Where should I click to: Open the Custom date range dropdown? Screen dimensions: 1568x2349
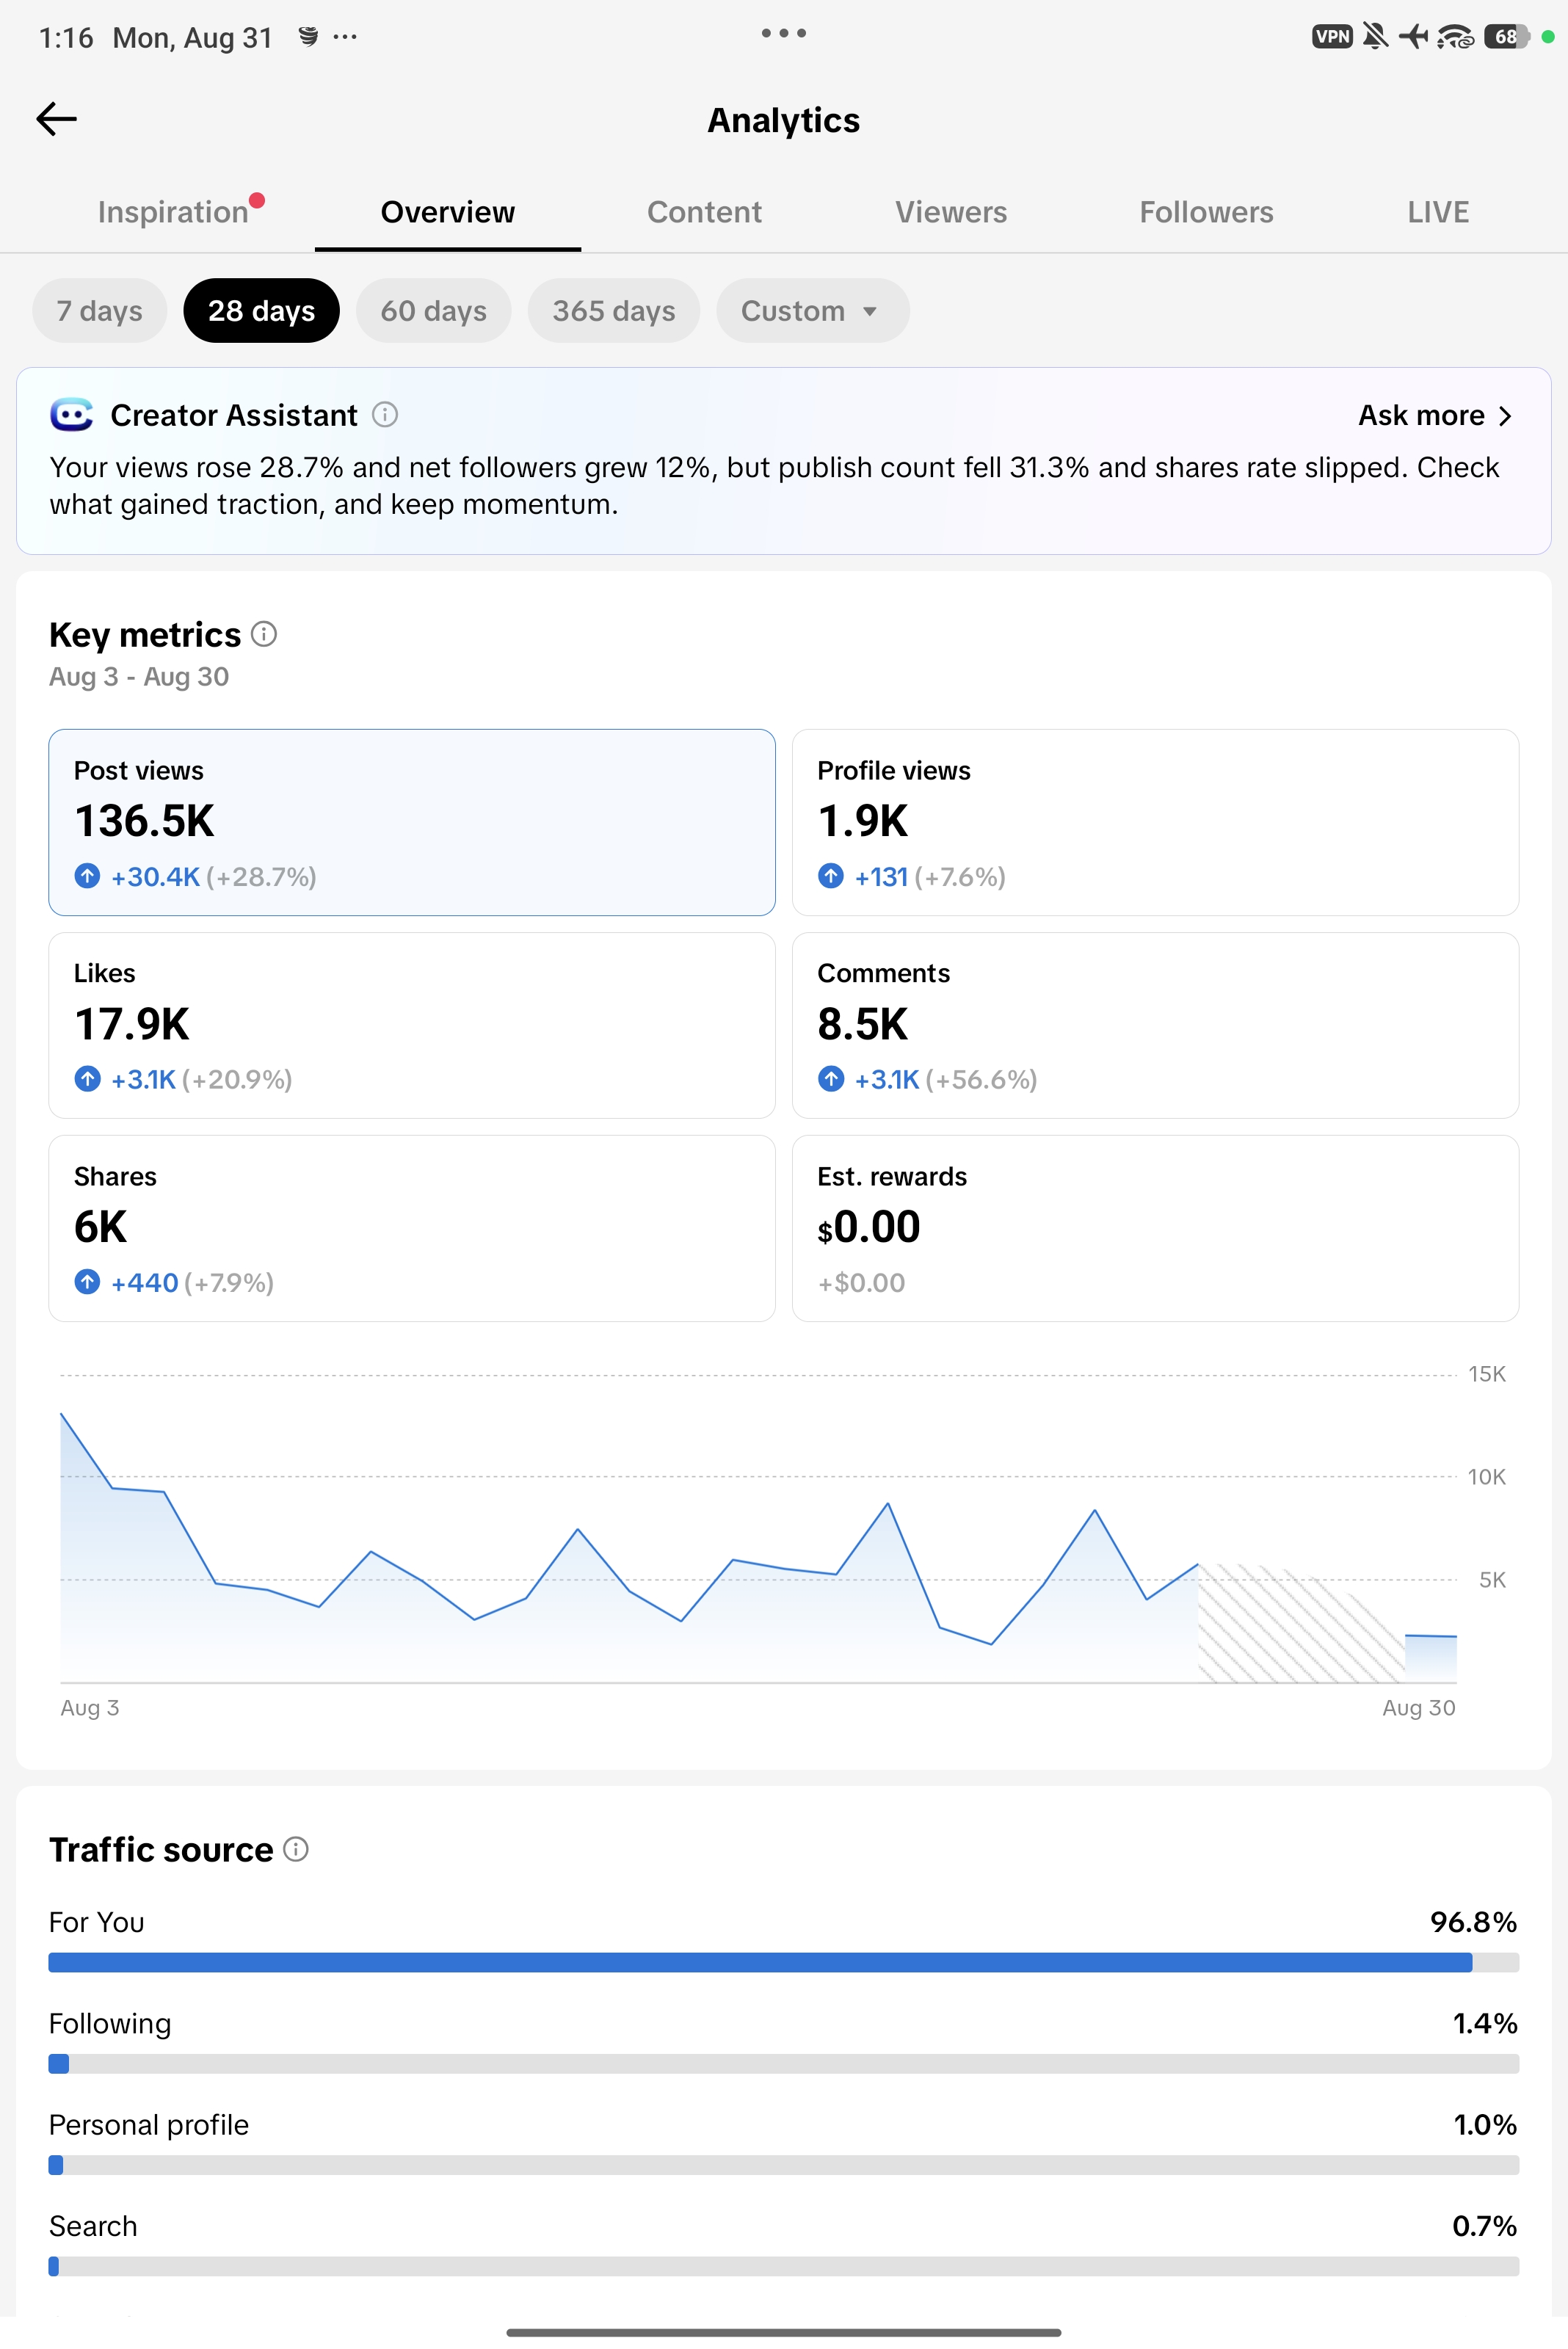813,311
